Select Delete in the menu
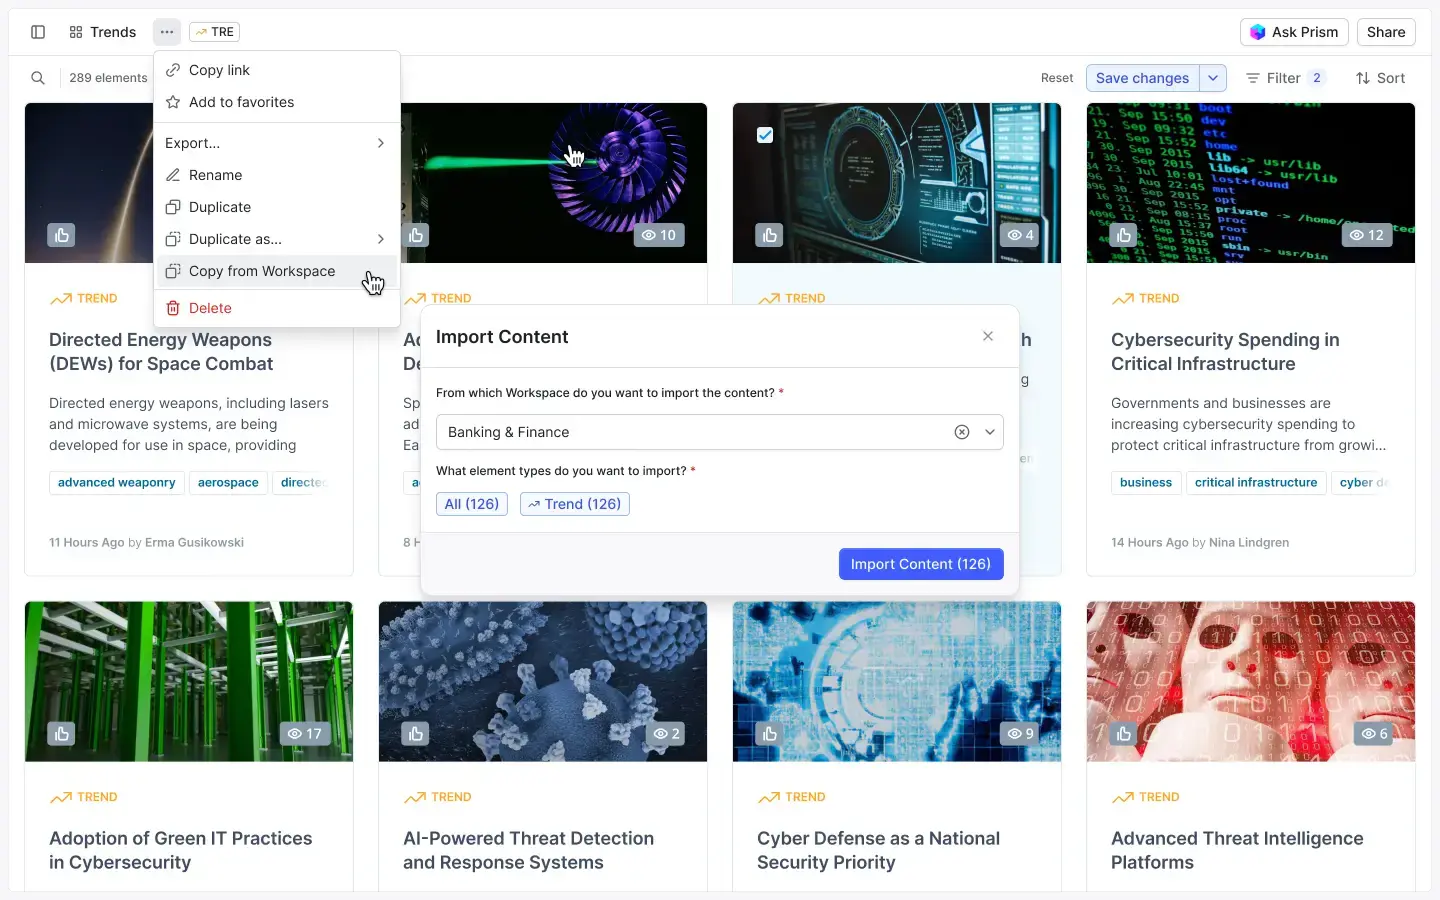 pos(277,308)
